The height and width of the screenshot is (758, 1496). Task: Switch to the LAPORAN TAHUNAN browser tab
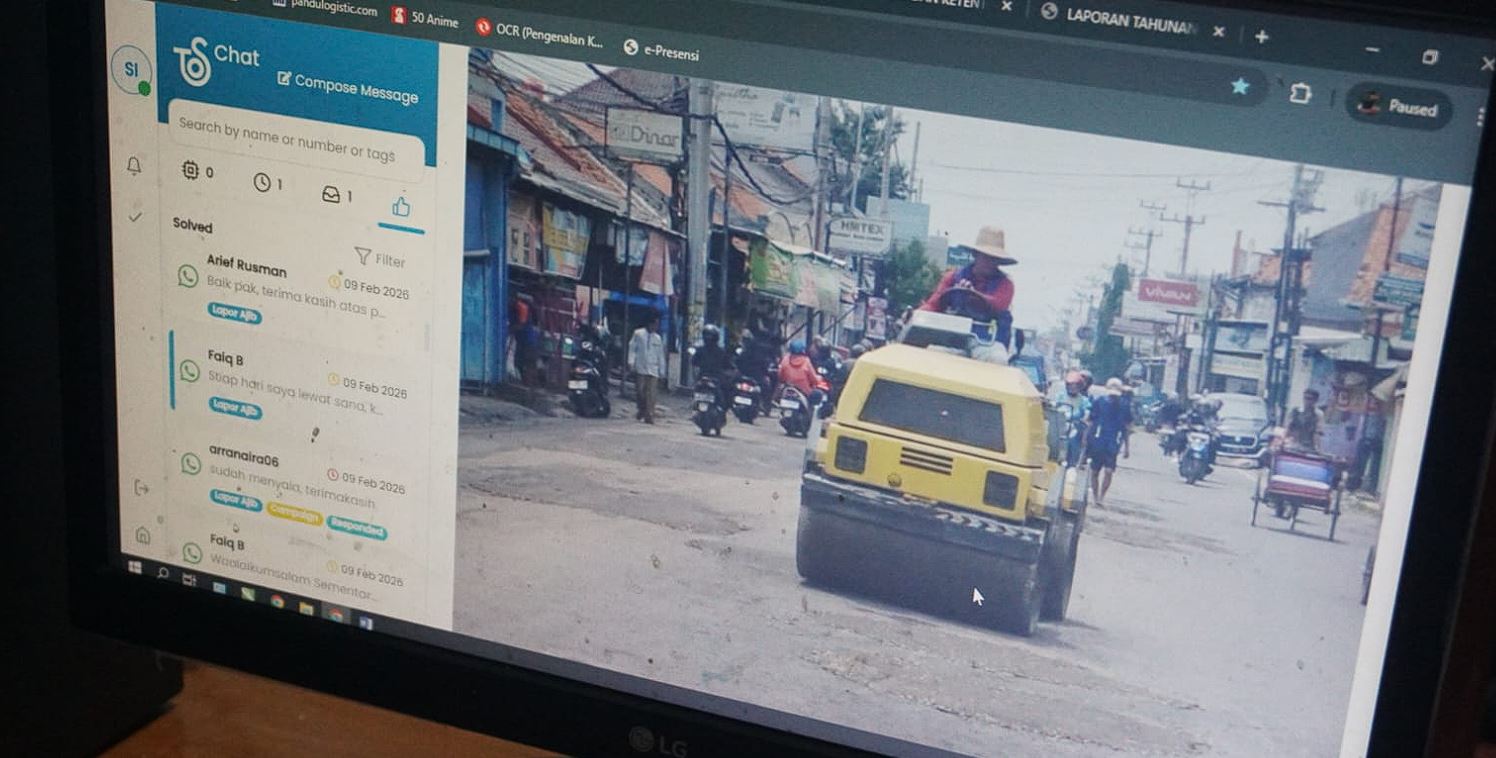[1126, 19]
